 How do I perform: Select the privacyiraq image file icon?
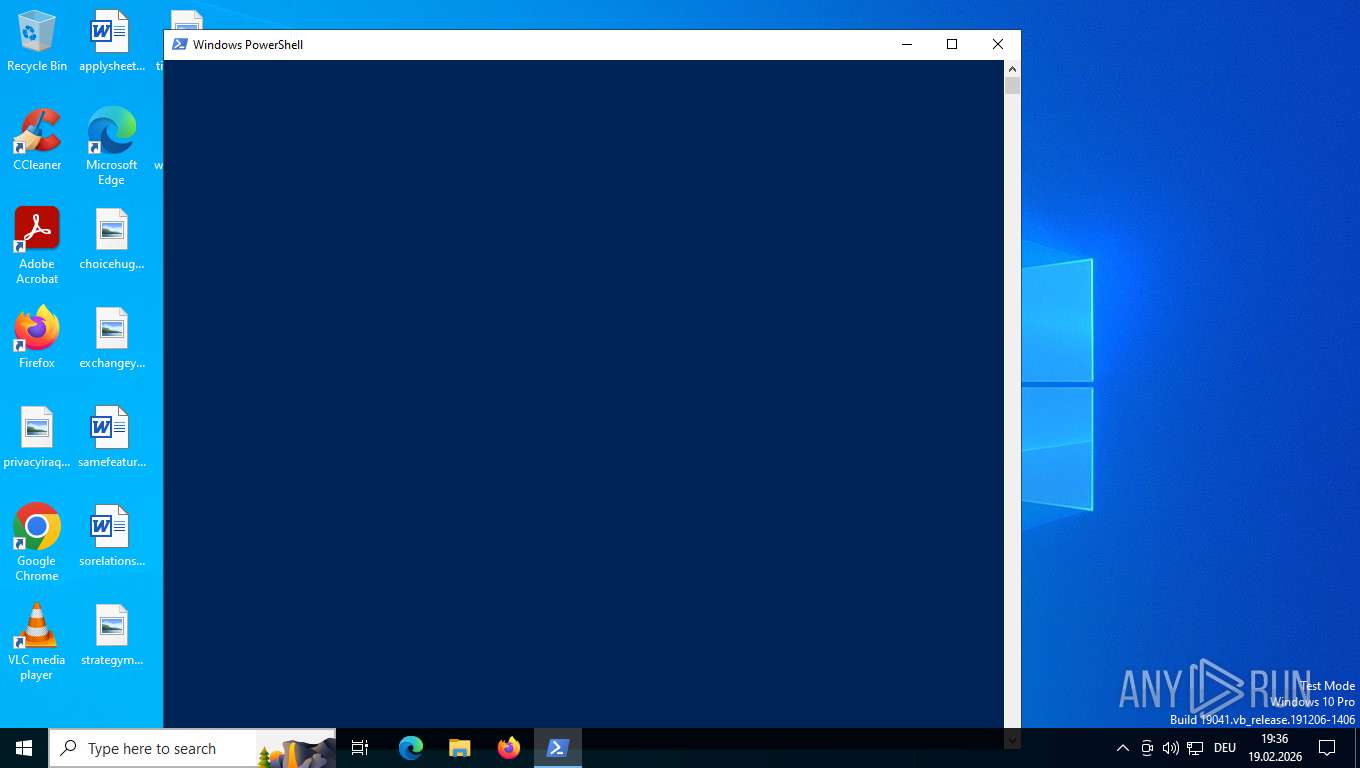click(37, 437)
